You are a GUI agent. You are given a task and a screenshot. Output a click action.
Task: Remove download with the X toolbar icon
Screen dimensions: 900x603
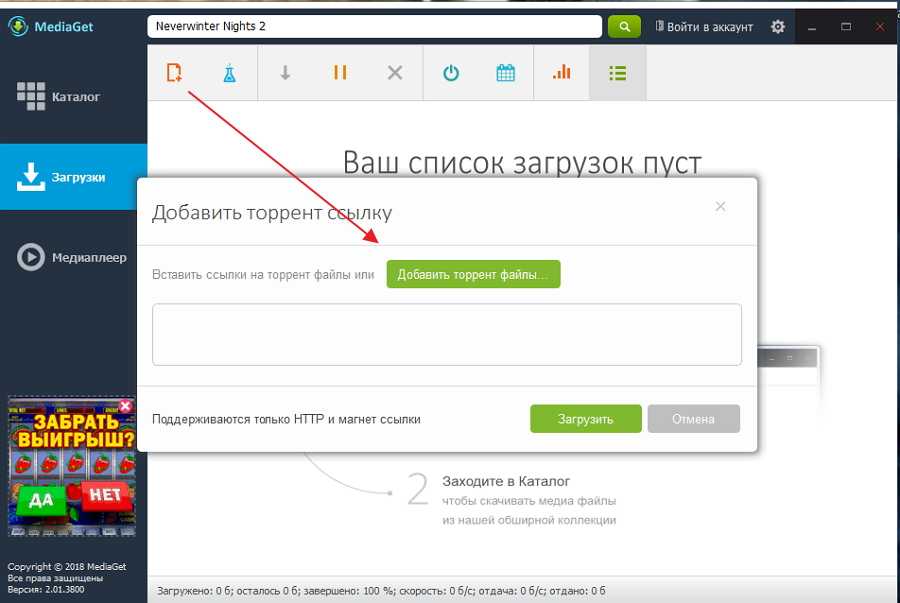click(395, 73)
